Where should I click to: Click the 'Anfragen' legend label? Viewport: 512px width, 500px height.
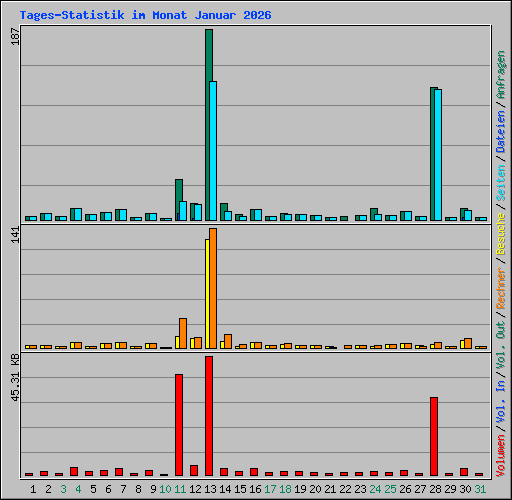click(x=501, y=75)
